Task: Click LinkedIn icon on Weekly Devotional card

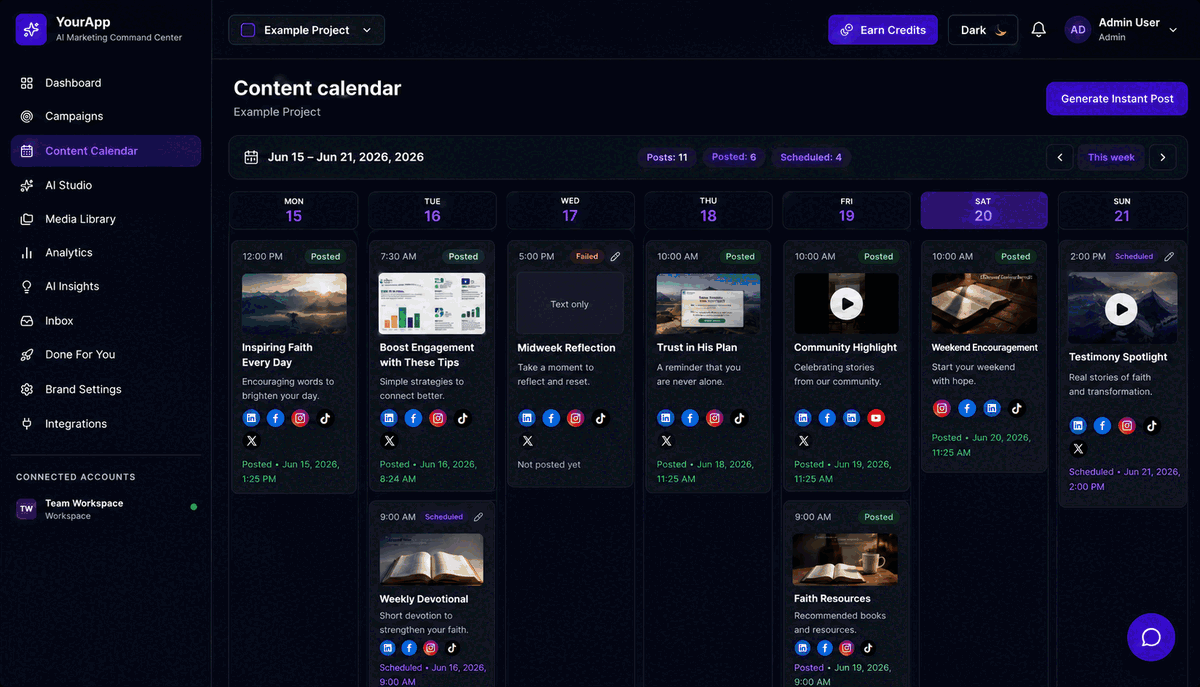Action: click(x=388, y=648)
